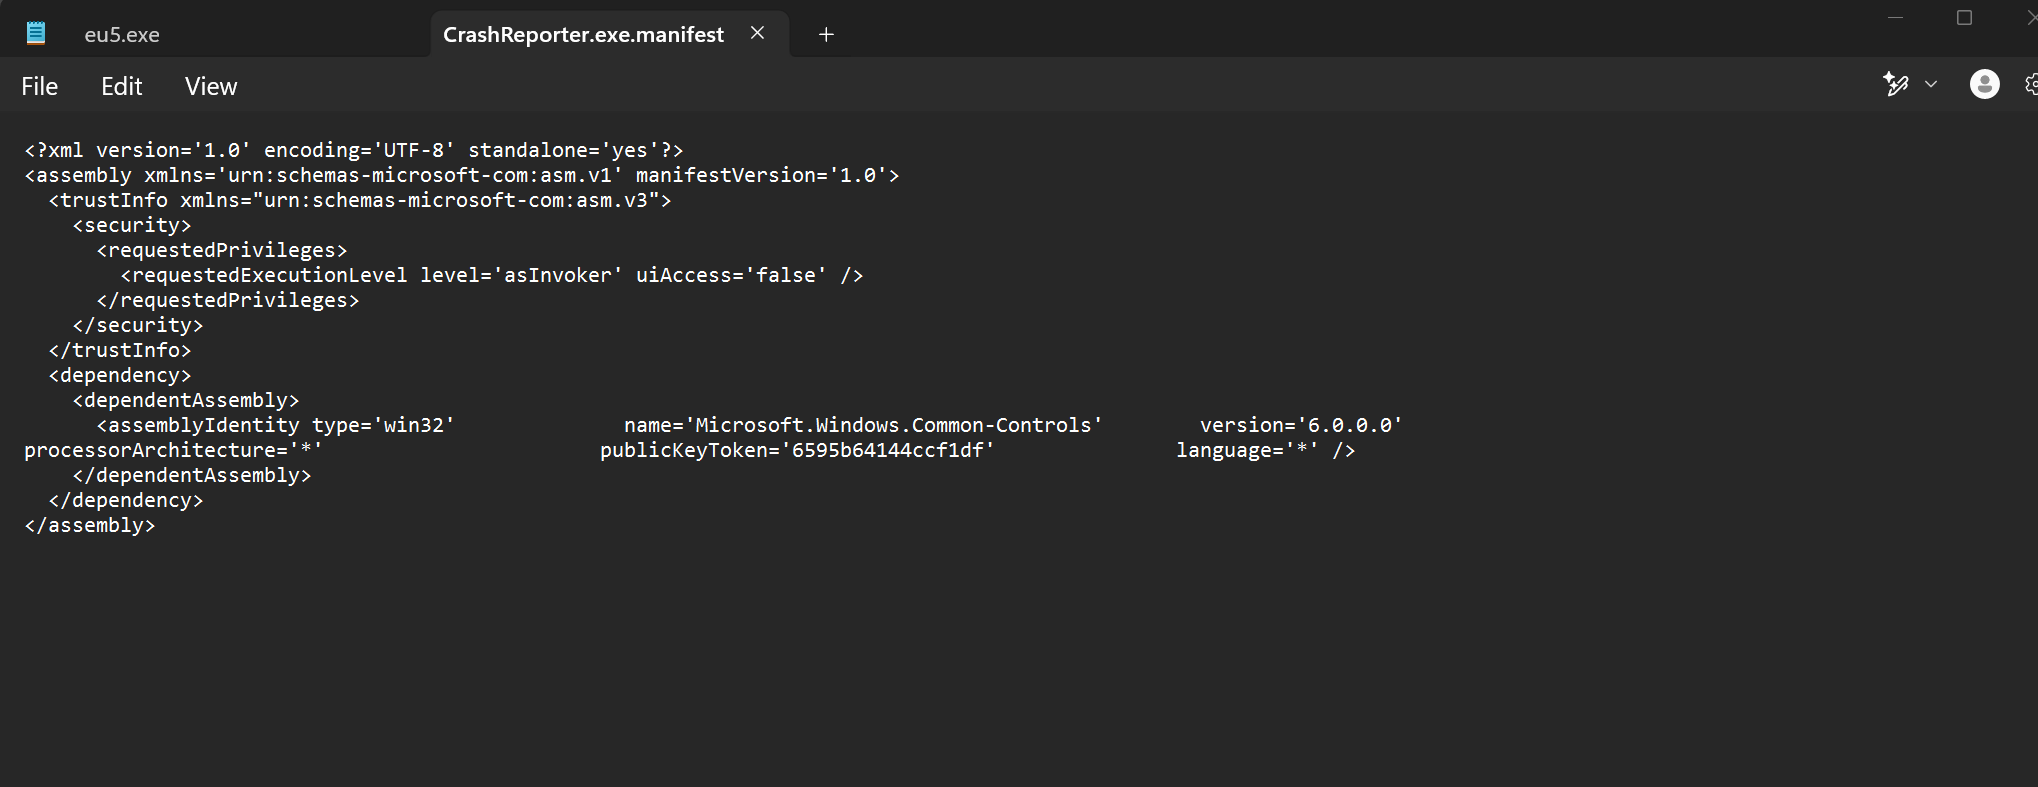Click the Copilot rewrite pen icon
Image resolution: width=2038 pixels, height=787 pixels.
pyautogui.click(x=1896, y=84)
